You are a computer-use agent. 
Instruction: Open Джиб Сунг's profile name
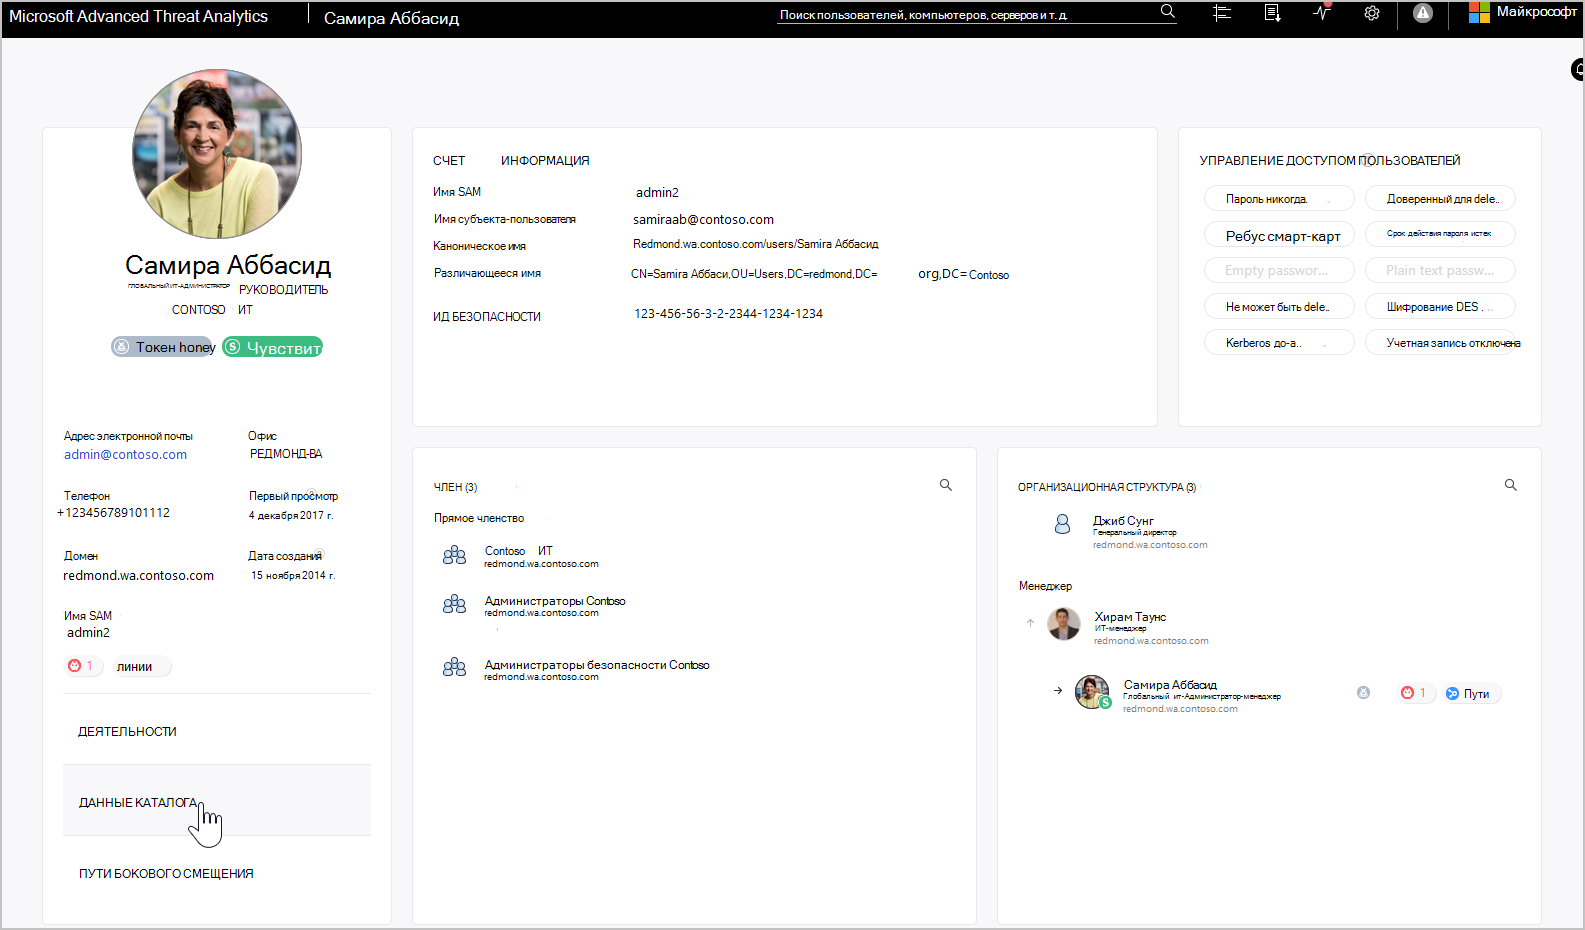tap(1123, 521)
